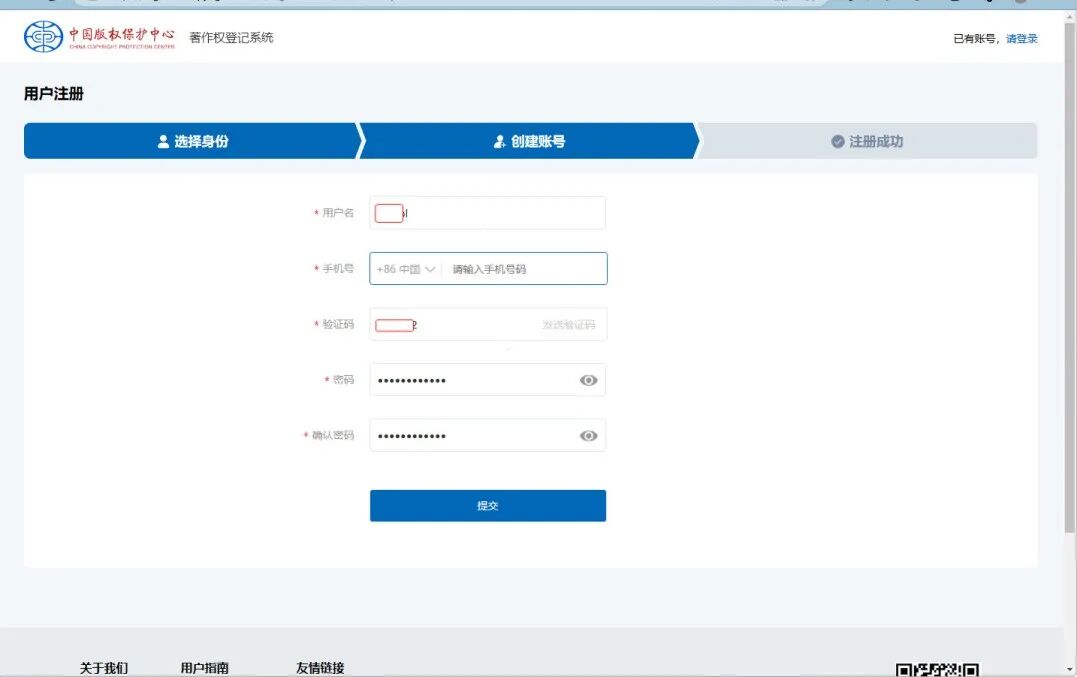Screen dimensions: 1077x677
Task: Click the red asterisk beside 手机号 label
Action: coord(318,268)
